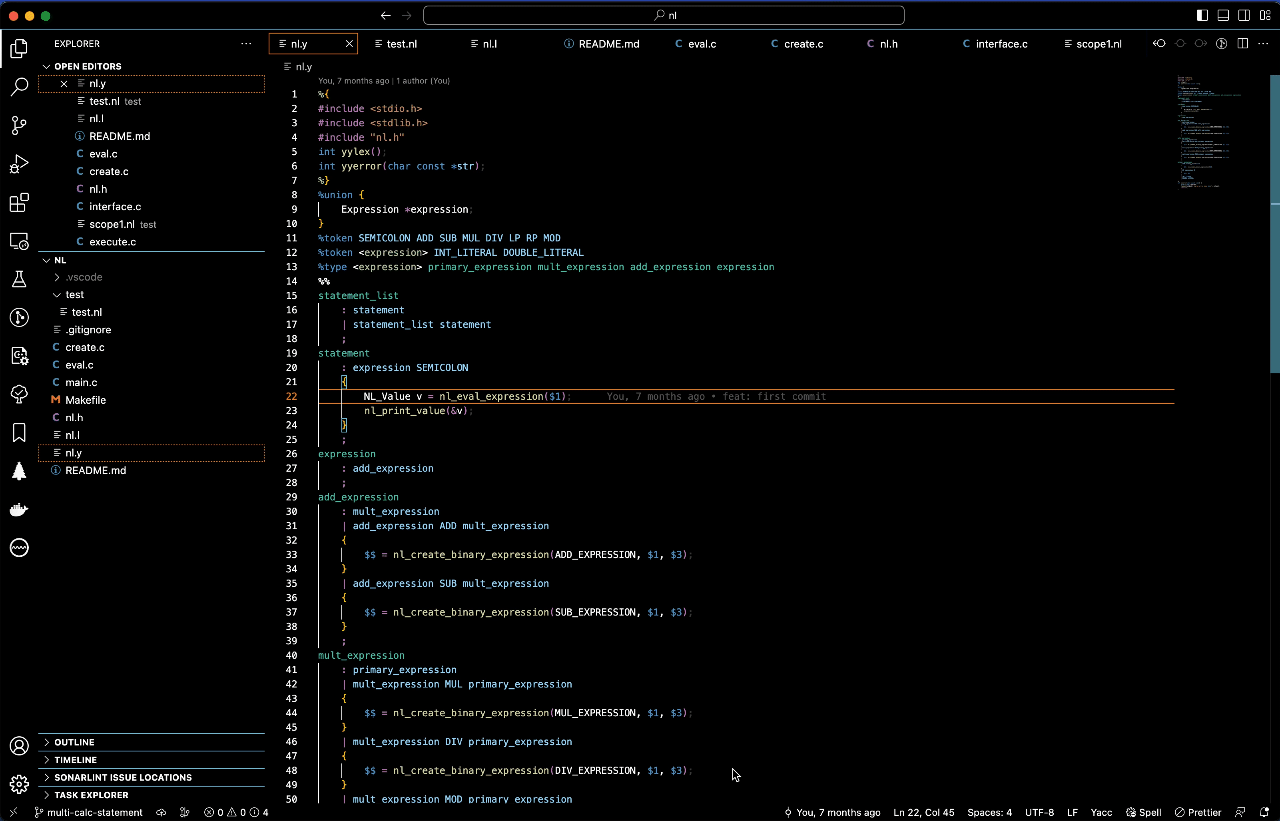Collapse the test folder
Screen dimensions: 1280x821
(152, 295)
